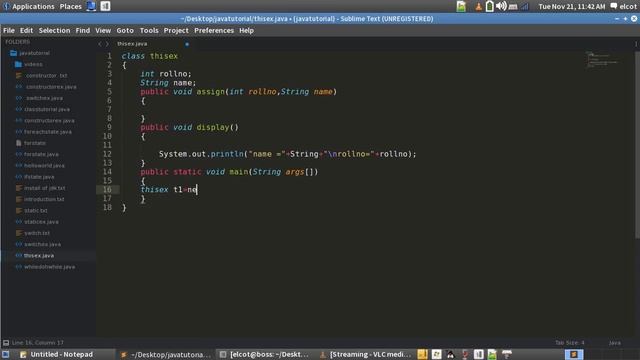The width and height of the screenshot is (640, 360).
Task: Open staticex.java from the sidebar
Action: pos(41,222)
